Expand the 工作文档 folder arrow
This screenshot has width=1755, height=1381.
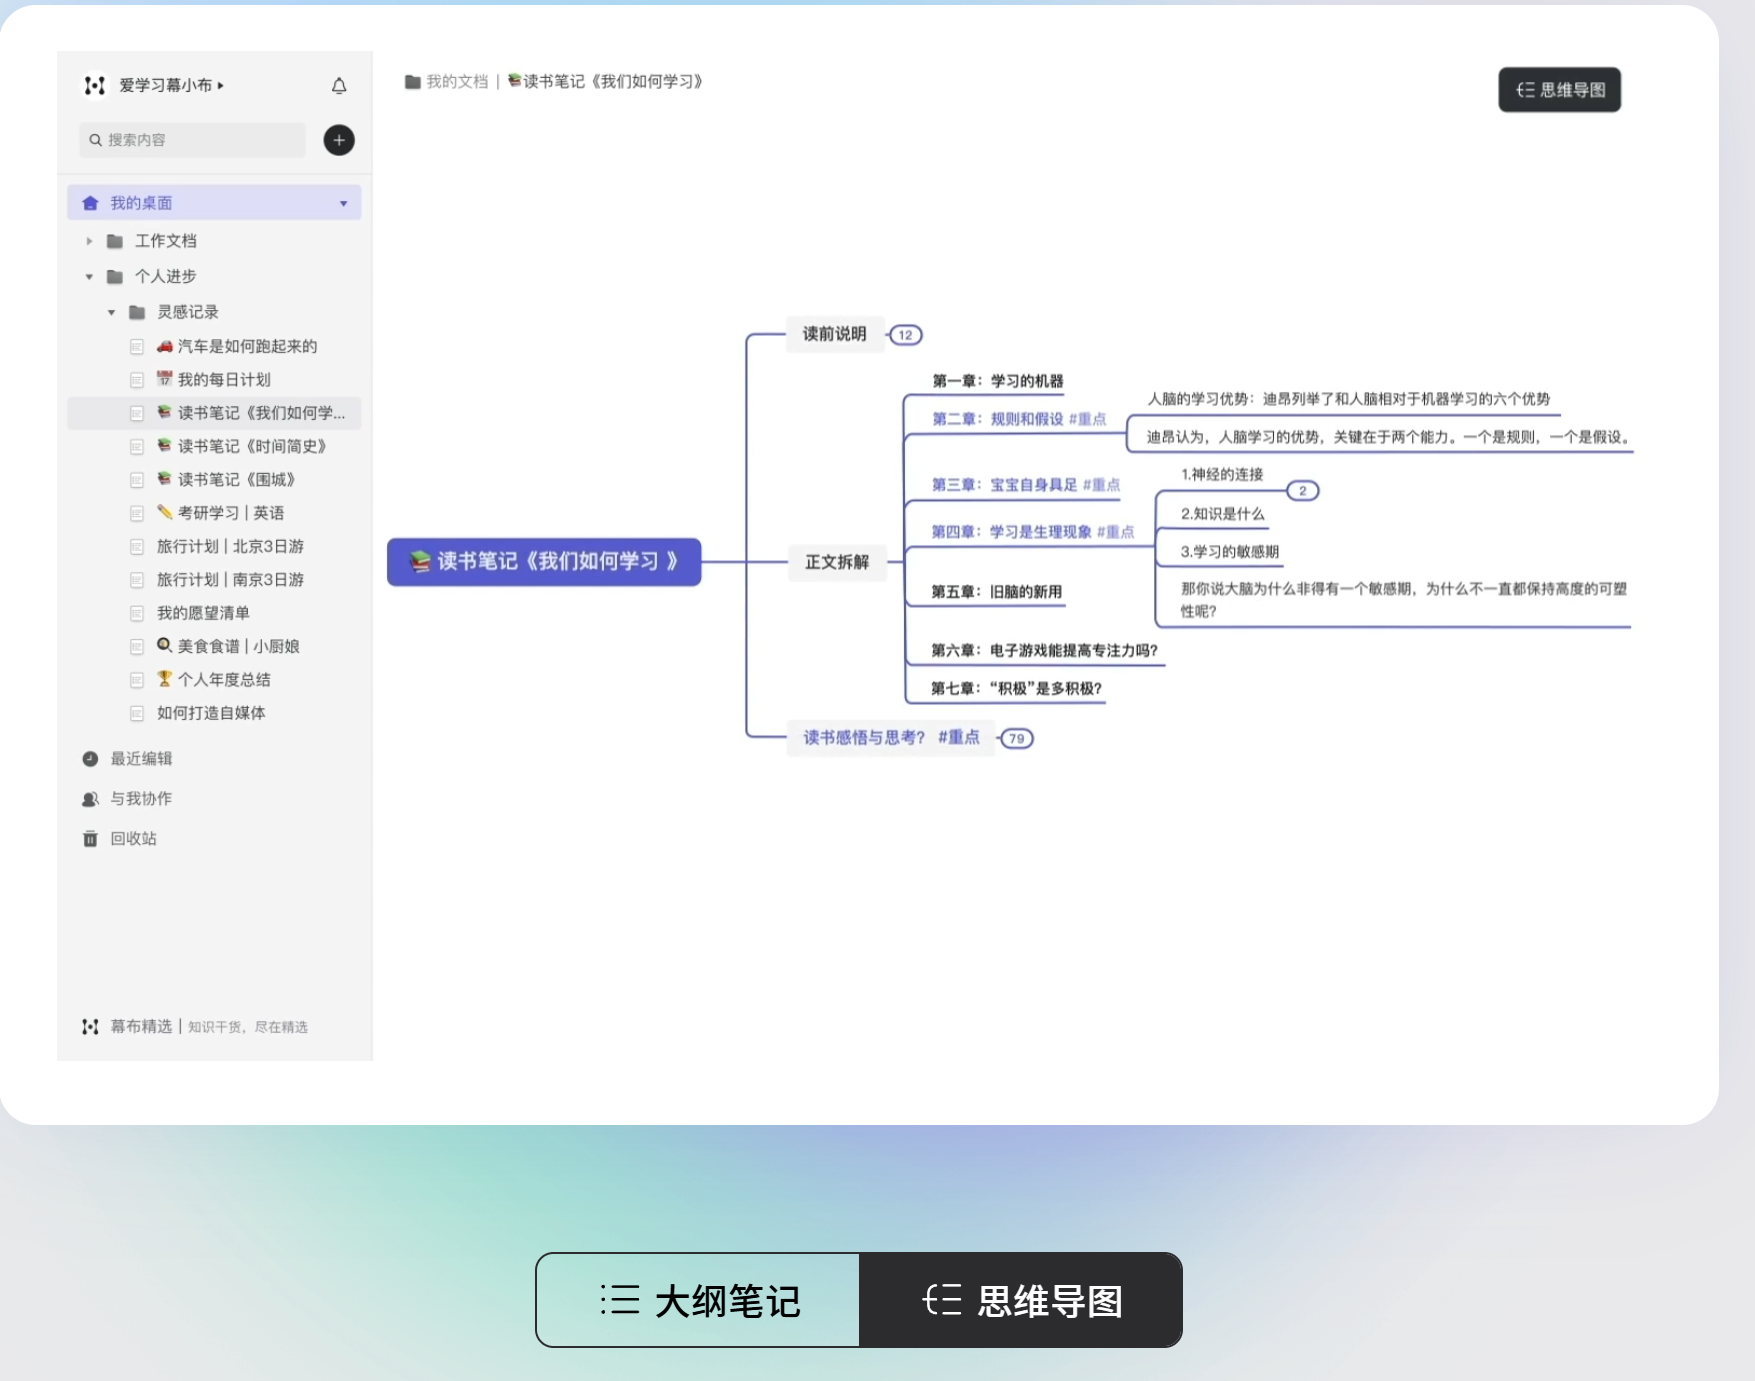click(89, 241)
